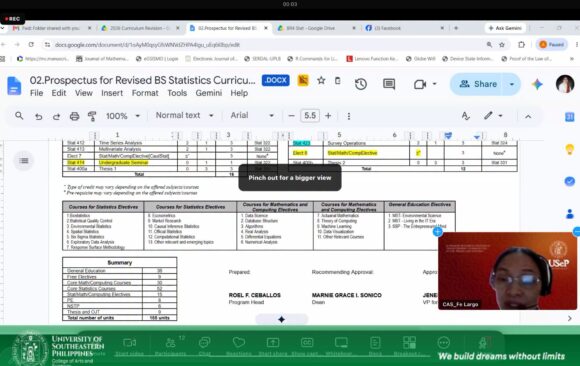
Task: Expand the Meet camera dropdown arrow
Action: (x=434, y=84)
